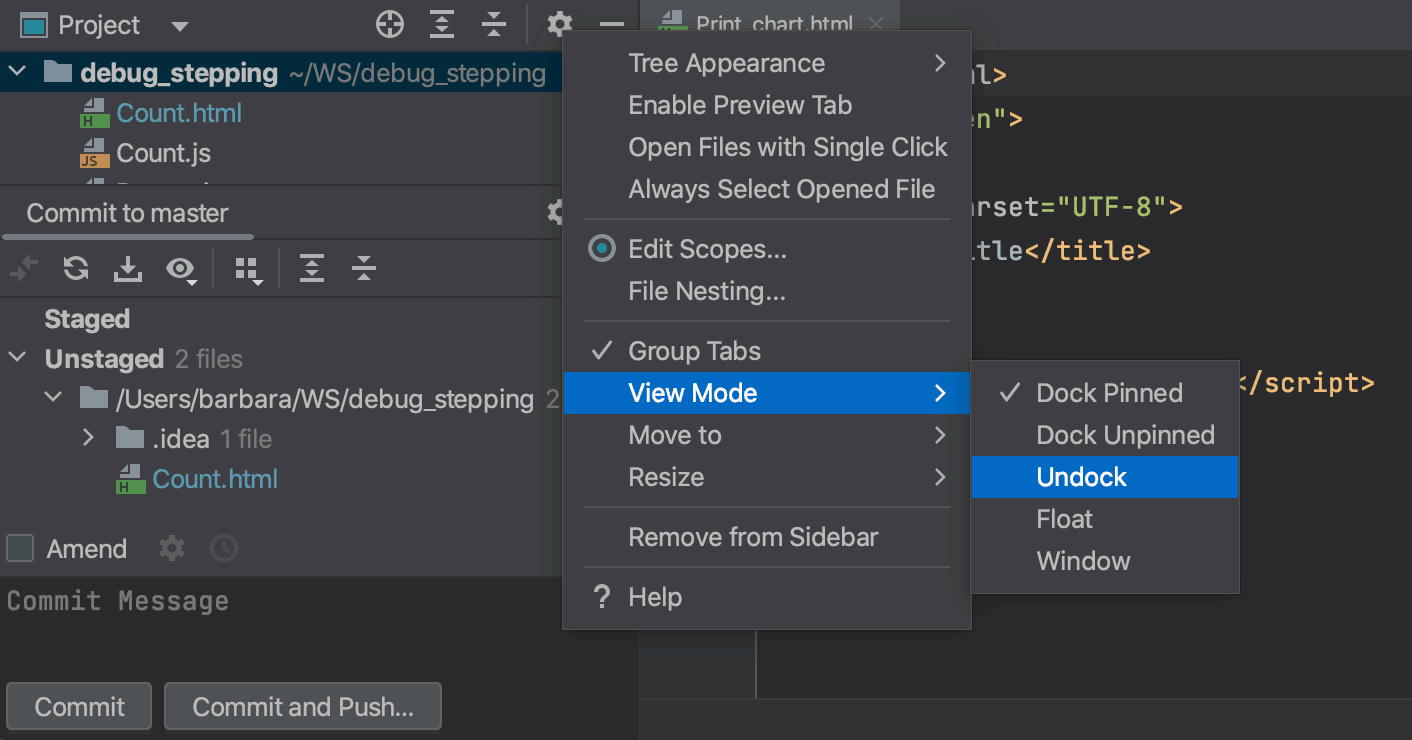Select the Edit Scopes radio option
1412x740 pixels.
[602, 249]
